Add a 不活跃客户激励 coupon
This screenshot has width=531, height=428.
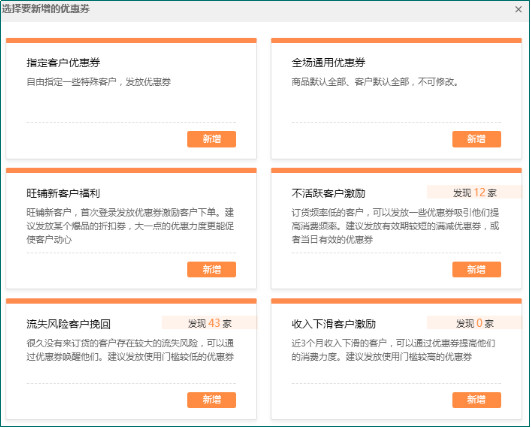coord(476,270)
